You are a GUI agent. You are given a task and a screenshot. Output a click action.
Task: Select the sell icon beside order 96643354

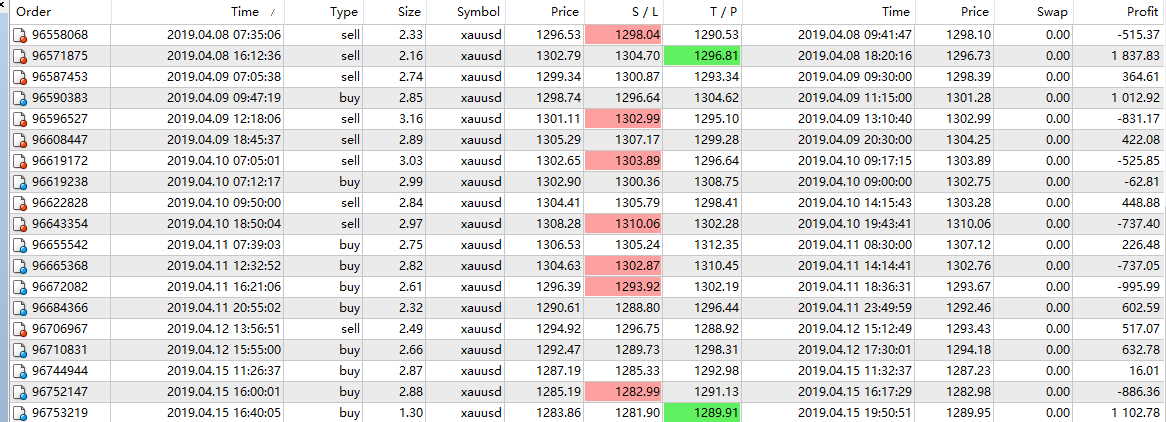point(19,224)
